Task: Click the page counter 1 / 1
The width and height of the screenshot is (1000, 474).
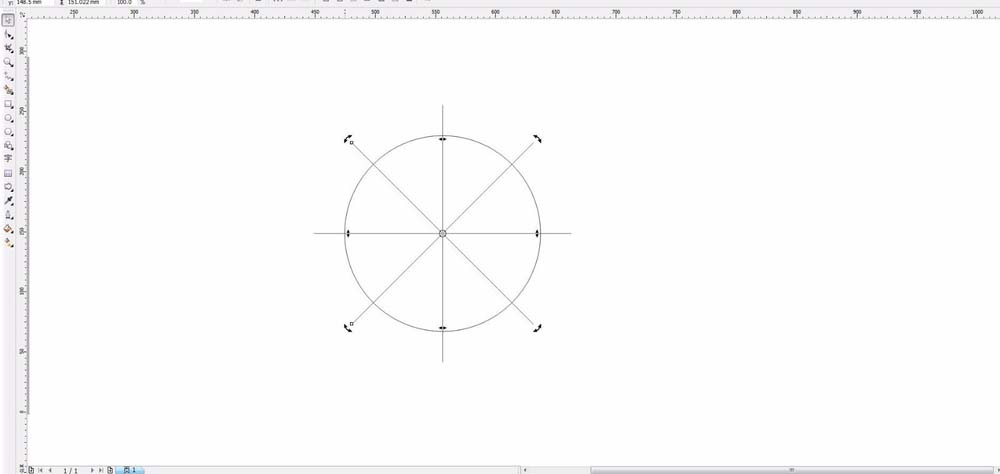Action: coord(71,471)
